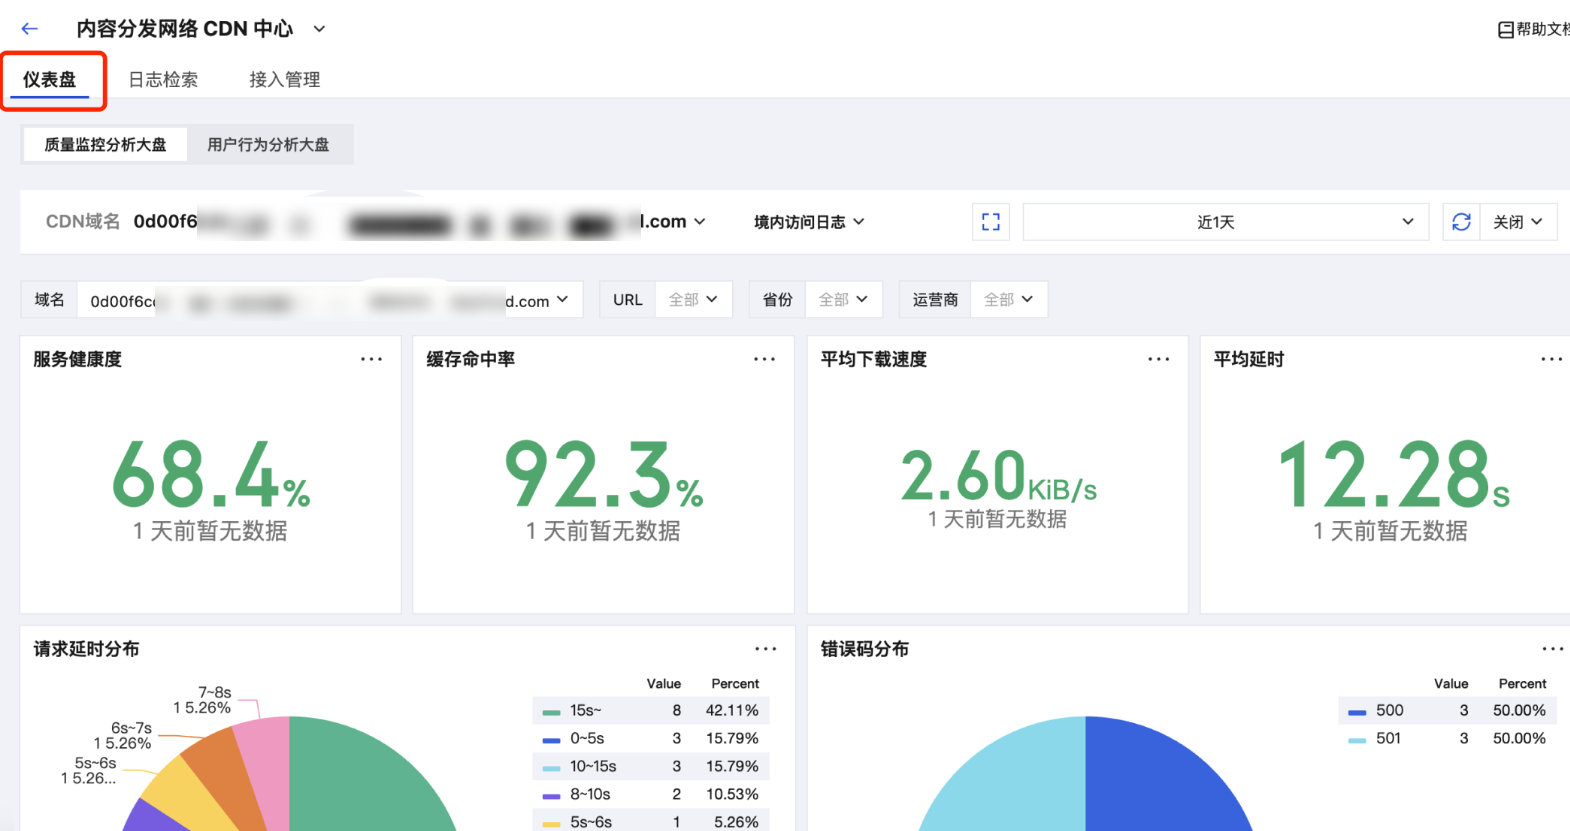Toggle the 500 error code legend
This screenshot has width=1570, height=831.
[1388, 711]
